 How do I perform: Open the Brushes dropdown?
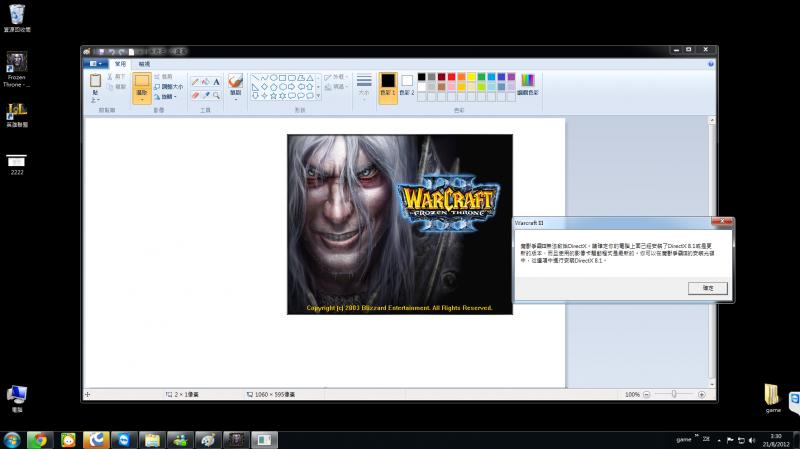click(235, 86)
